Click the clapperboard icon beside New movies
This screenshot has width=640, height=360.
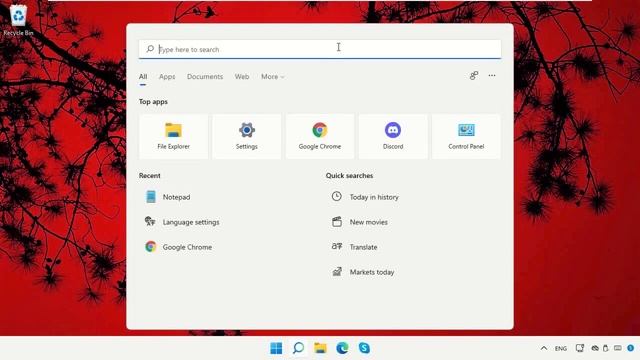[337, 222]
